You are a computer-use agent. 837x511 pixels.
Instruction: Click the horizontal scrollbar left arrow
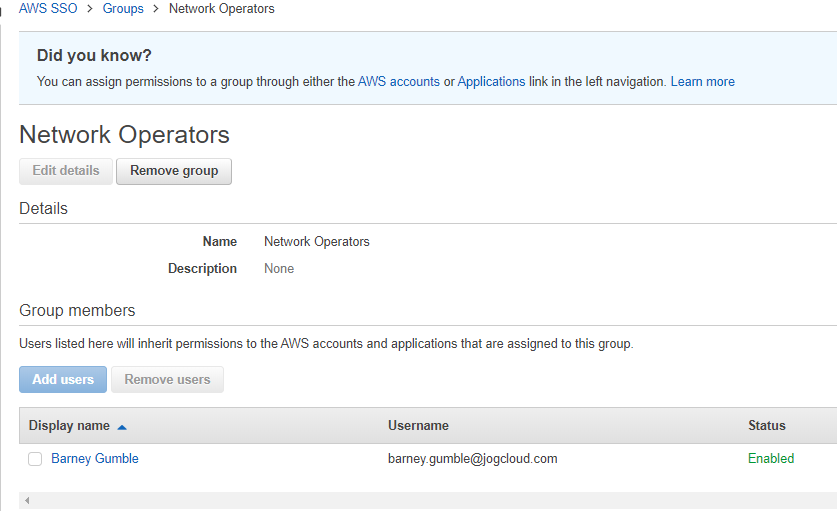point(26,500)
